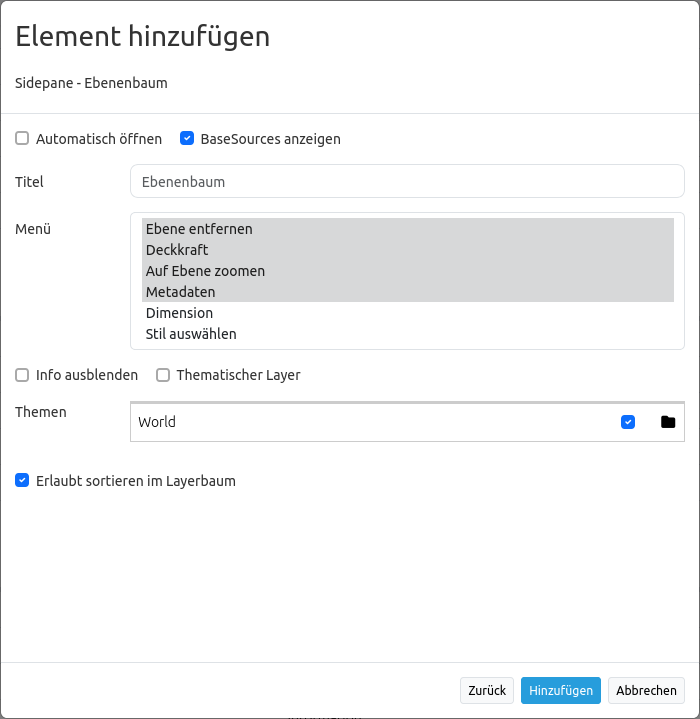Click the World theme name
The width and height of the screenshot is (700, 719).
(x=157, y=422)
